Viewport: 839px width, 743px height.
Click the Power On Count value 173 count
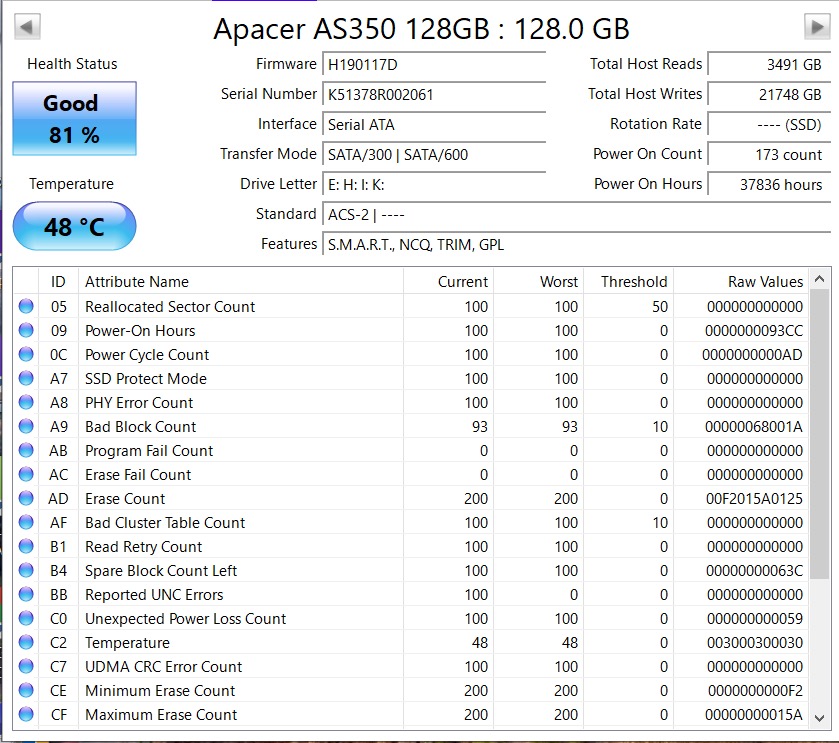(x=769, y=155)
